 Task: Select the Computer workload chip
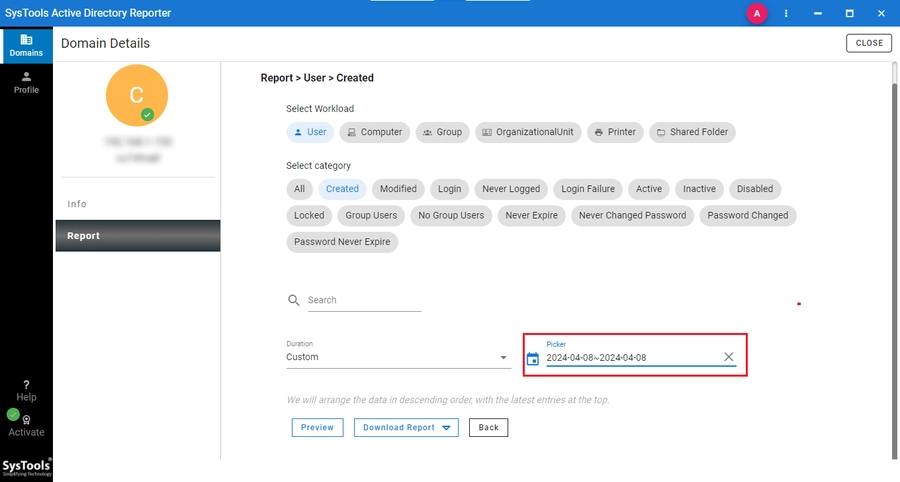tap(374, 132)
